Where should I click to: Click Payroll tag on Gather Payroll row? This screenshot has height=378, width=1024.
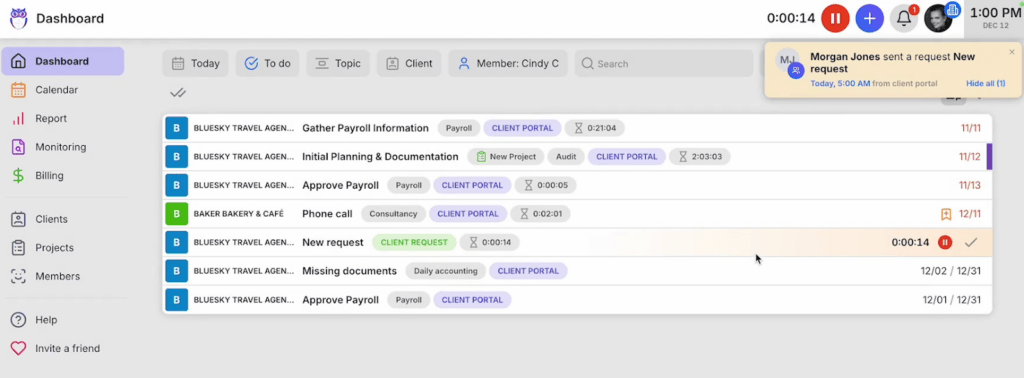point(458,128)
